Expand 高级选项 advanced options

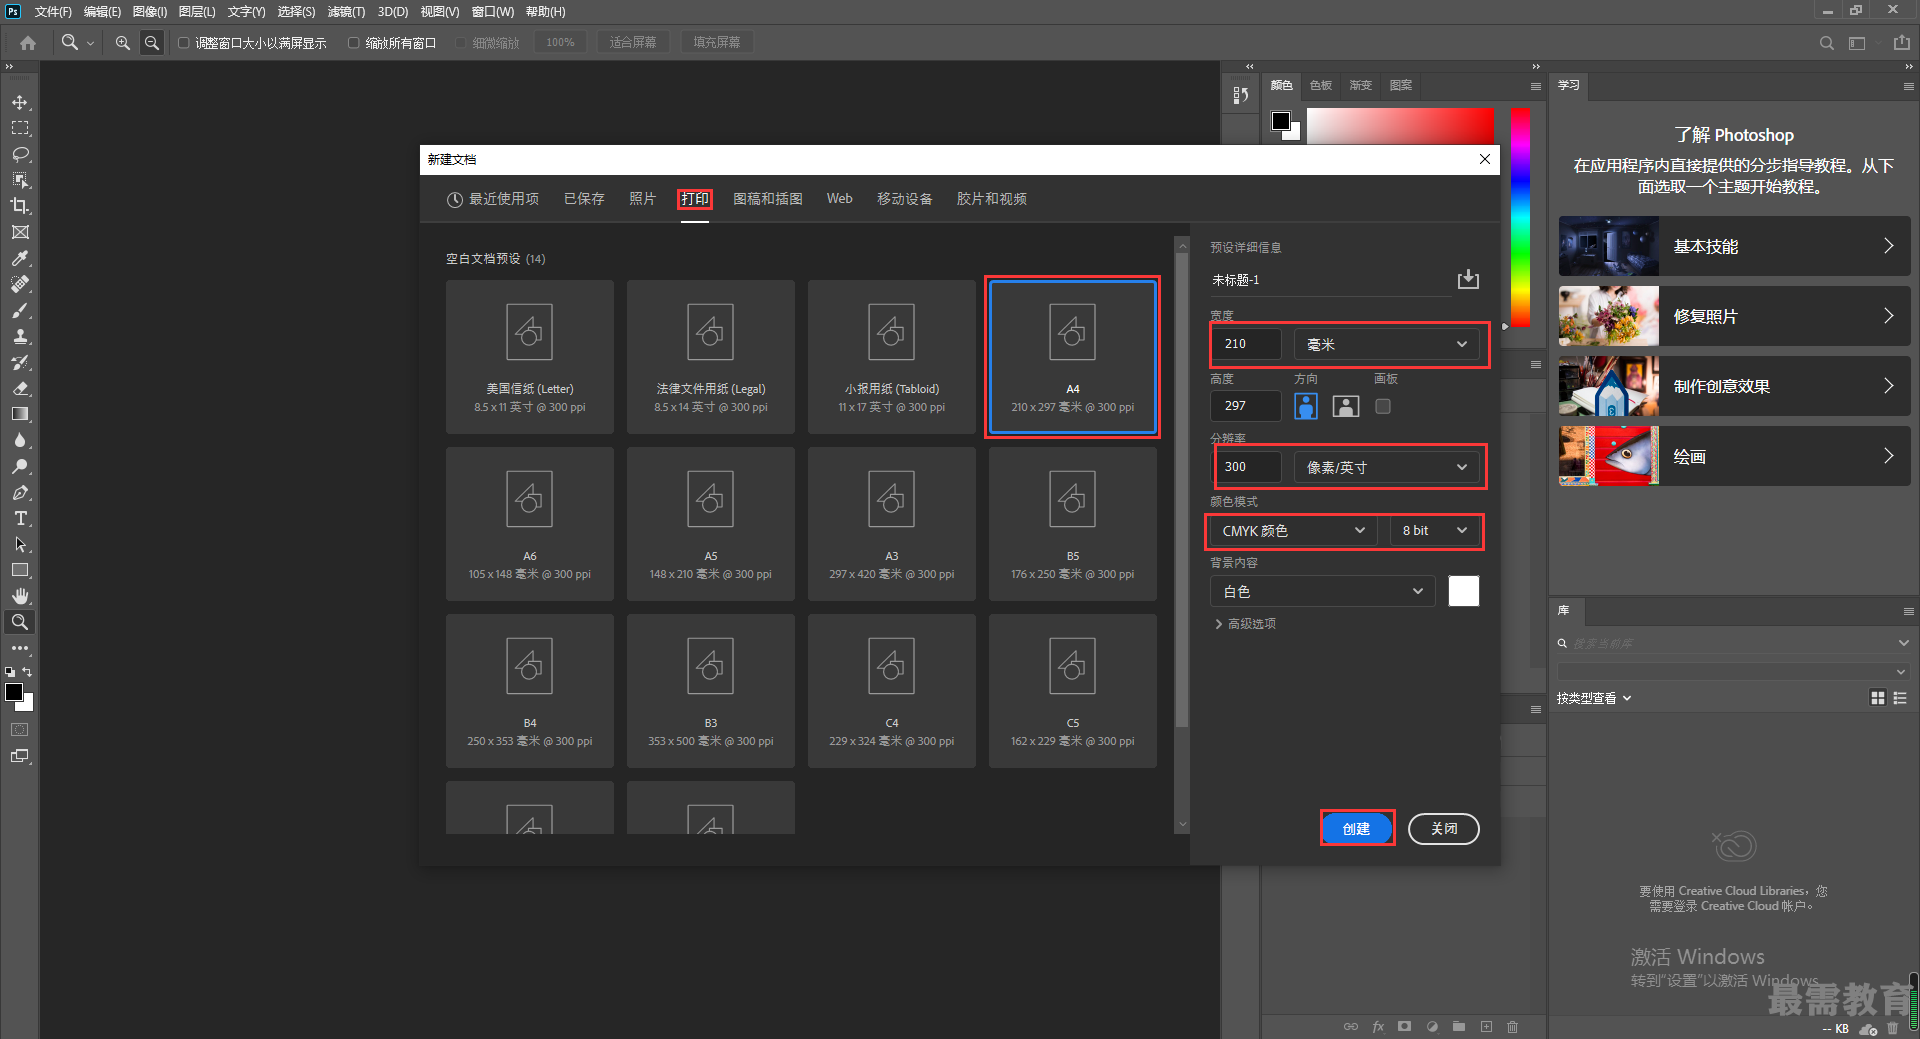point(1245,624)
